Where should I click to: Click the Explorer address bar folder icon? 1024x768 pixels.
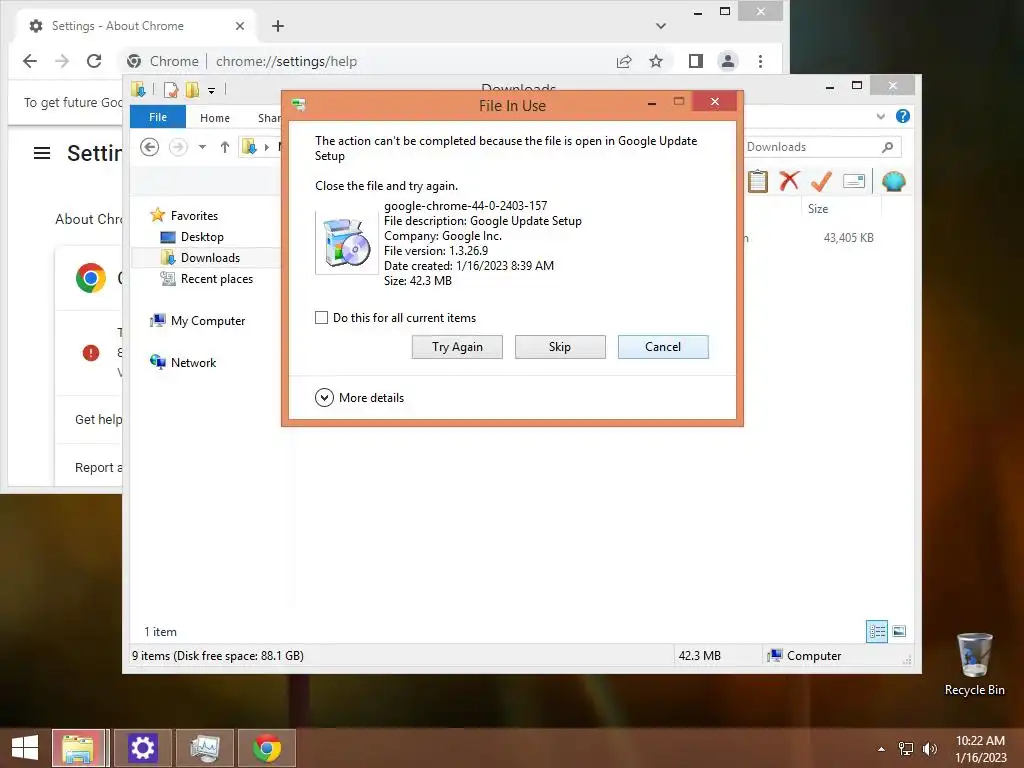pyautogui.click(x=249, y=147)
